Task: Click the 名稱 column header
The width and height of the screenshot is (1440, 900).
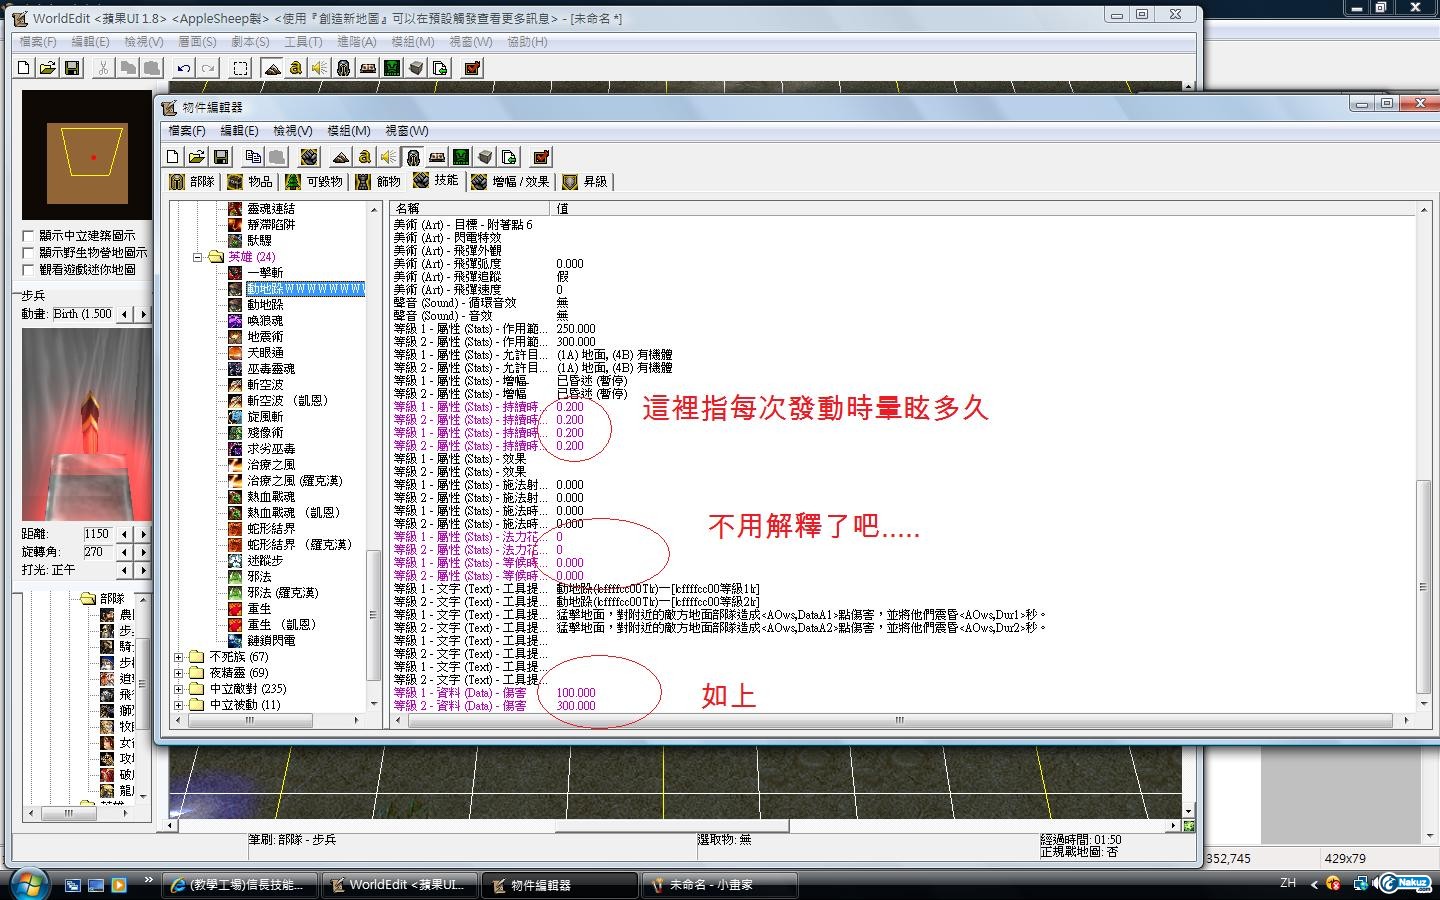Action: pos(470,208)
